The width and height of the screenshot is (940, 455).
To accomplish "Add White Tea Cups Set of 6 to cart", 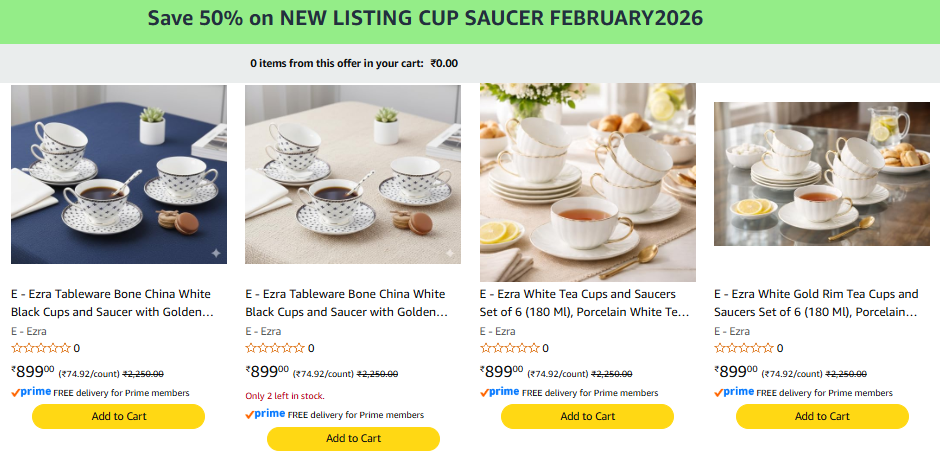I will tap(588, 416).
